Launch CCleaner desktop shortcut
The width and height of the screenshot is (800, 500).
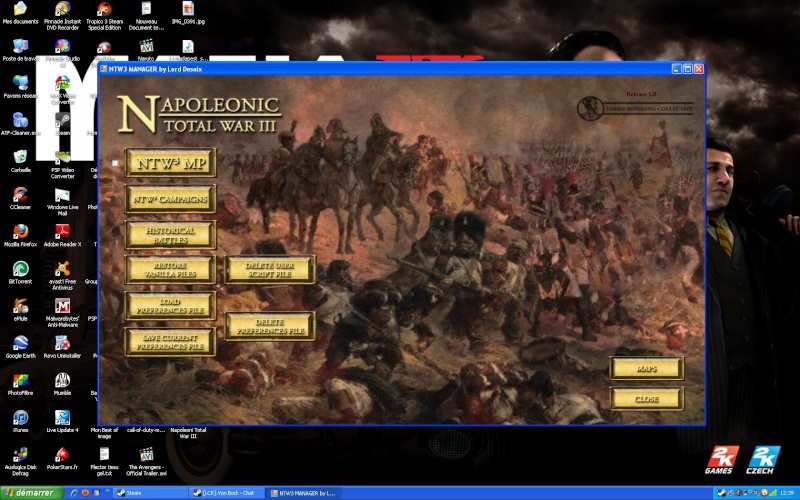[20, 198]
